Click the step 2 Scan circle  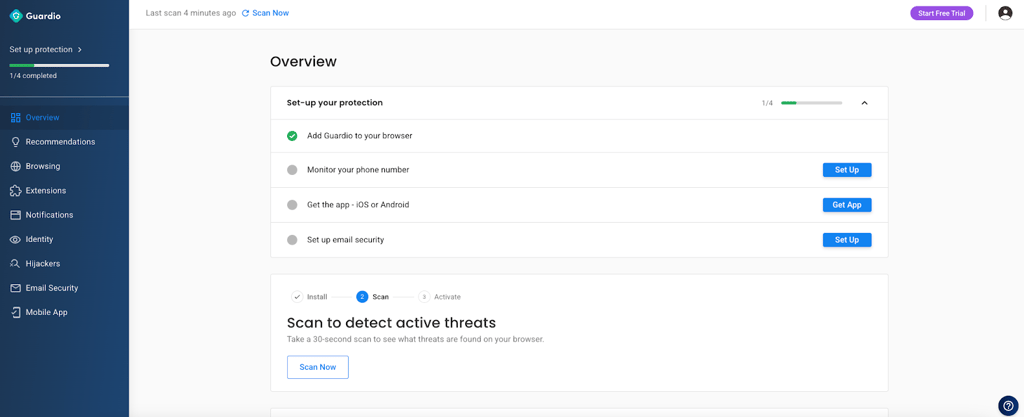(362, 297)
